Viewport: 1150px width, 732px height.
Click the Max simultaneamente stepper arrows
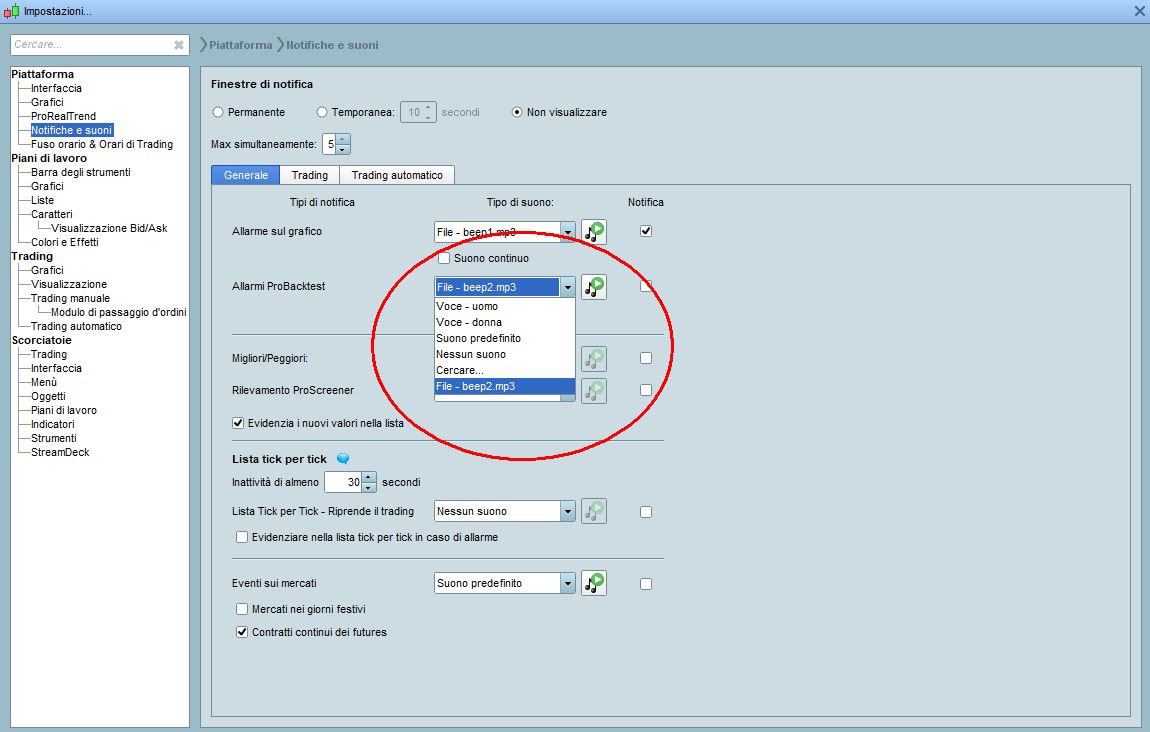(343, 144)
